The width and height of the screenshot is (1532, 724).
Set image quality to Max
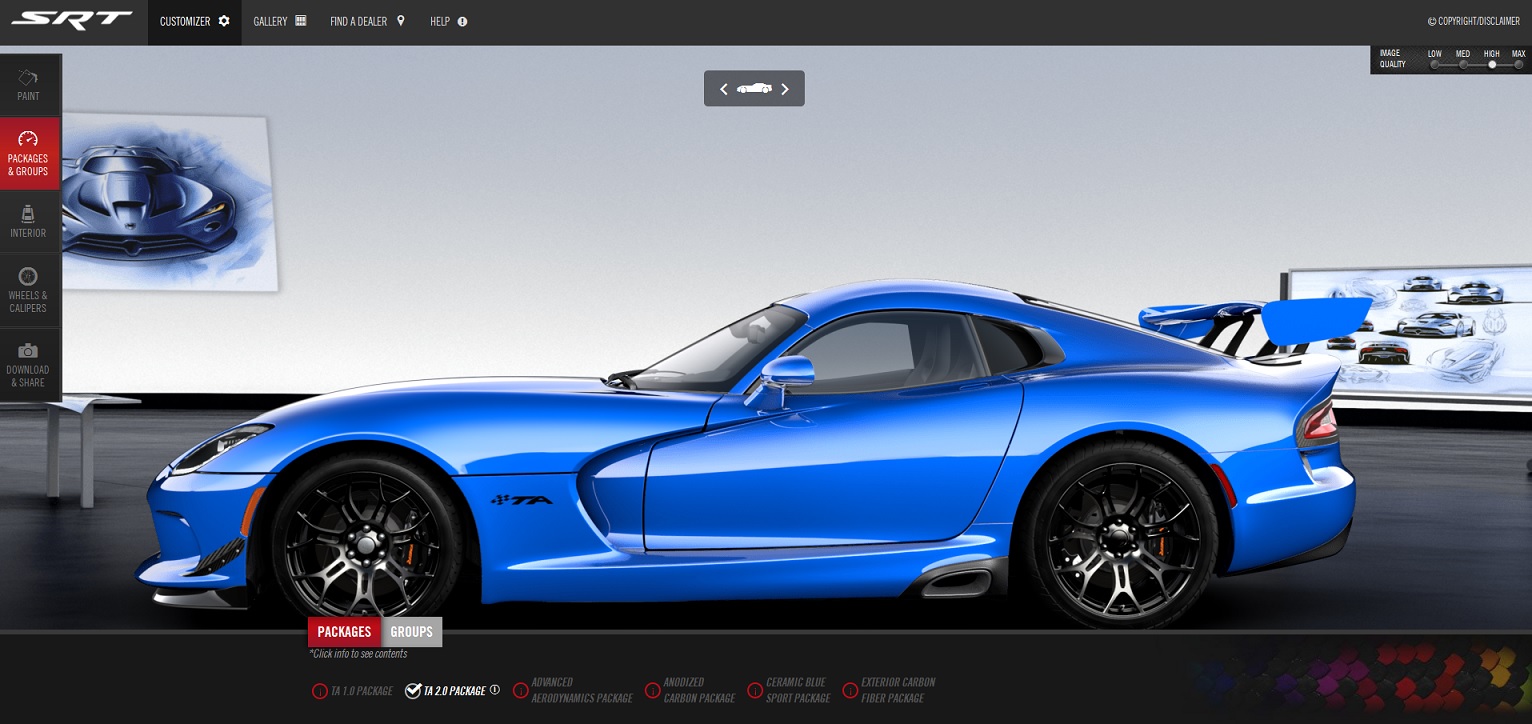[1519, 65]
